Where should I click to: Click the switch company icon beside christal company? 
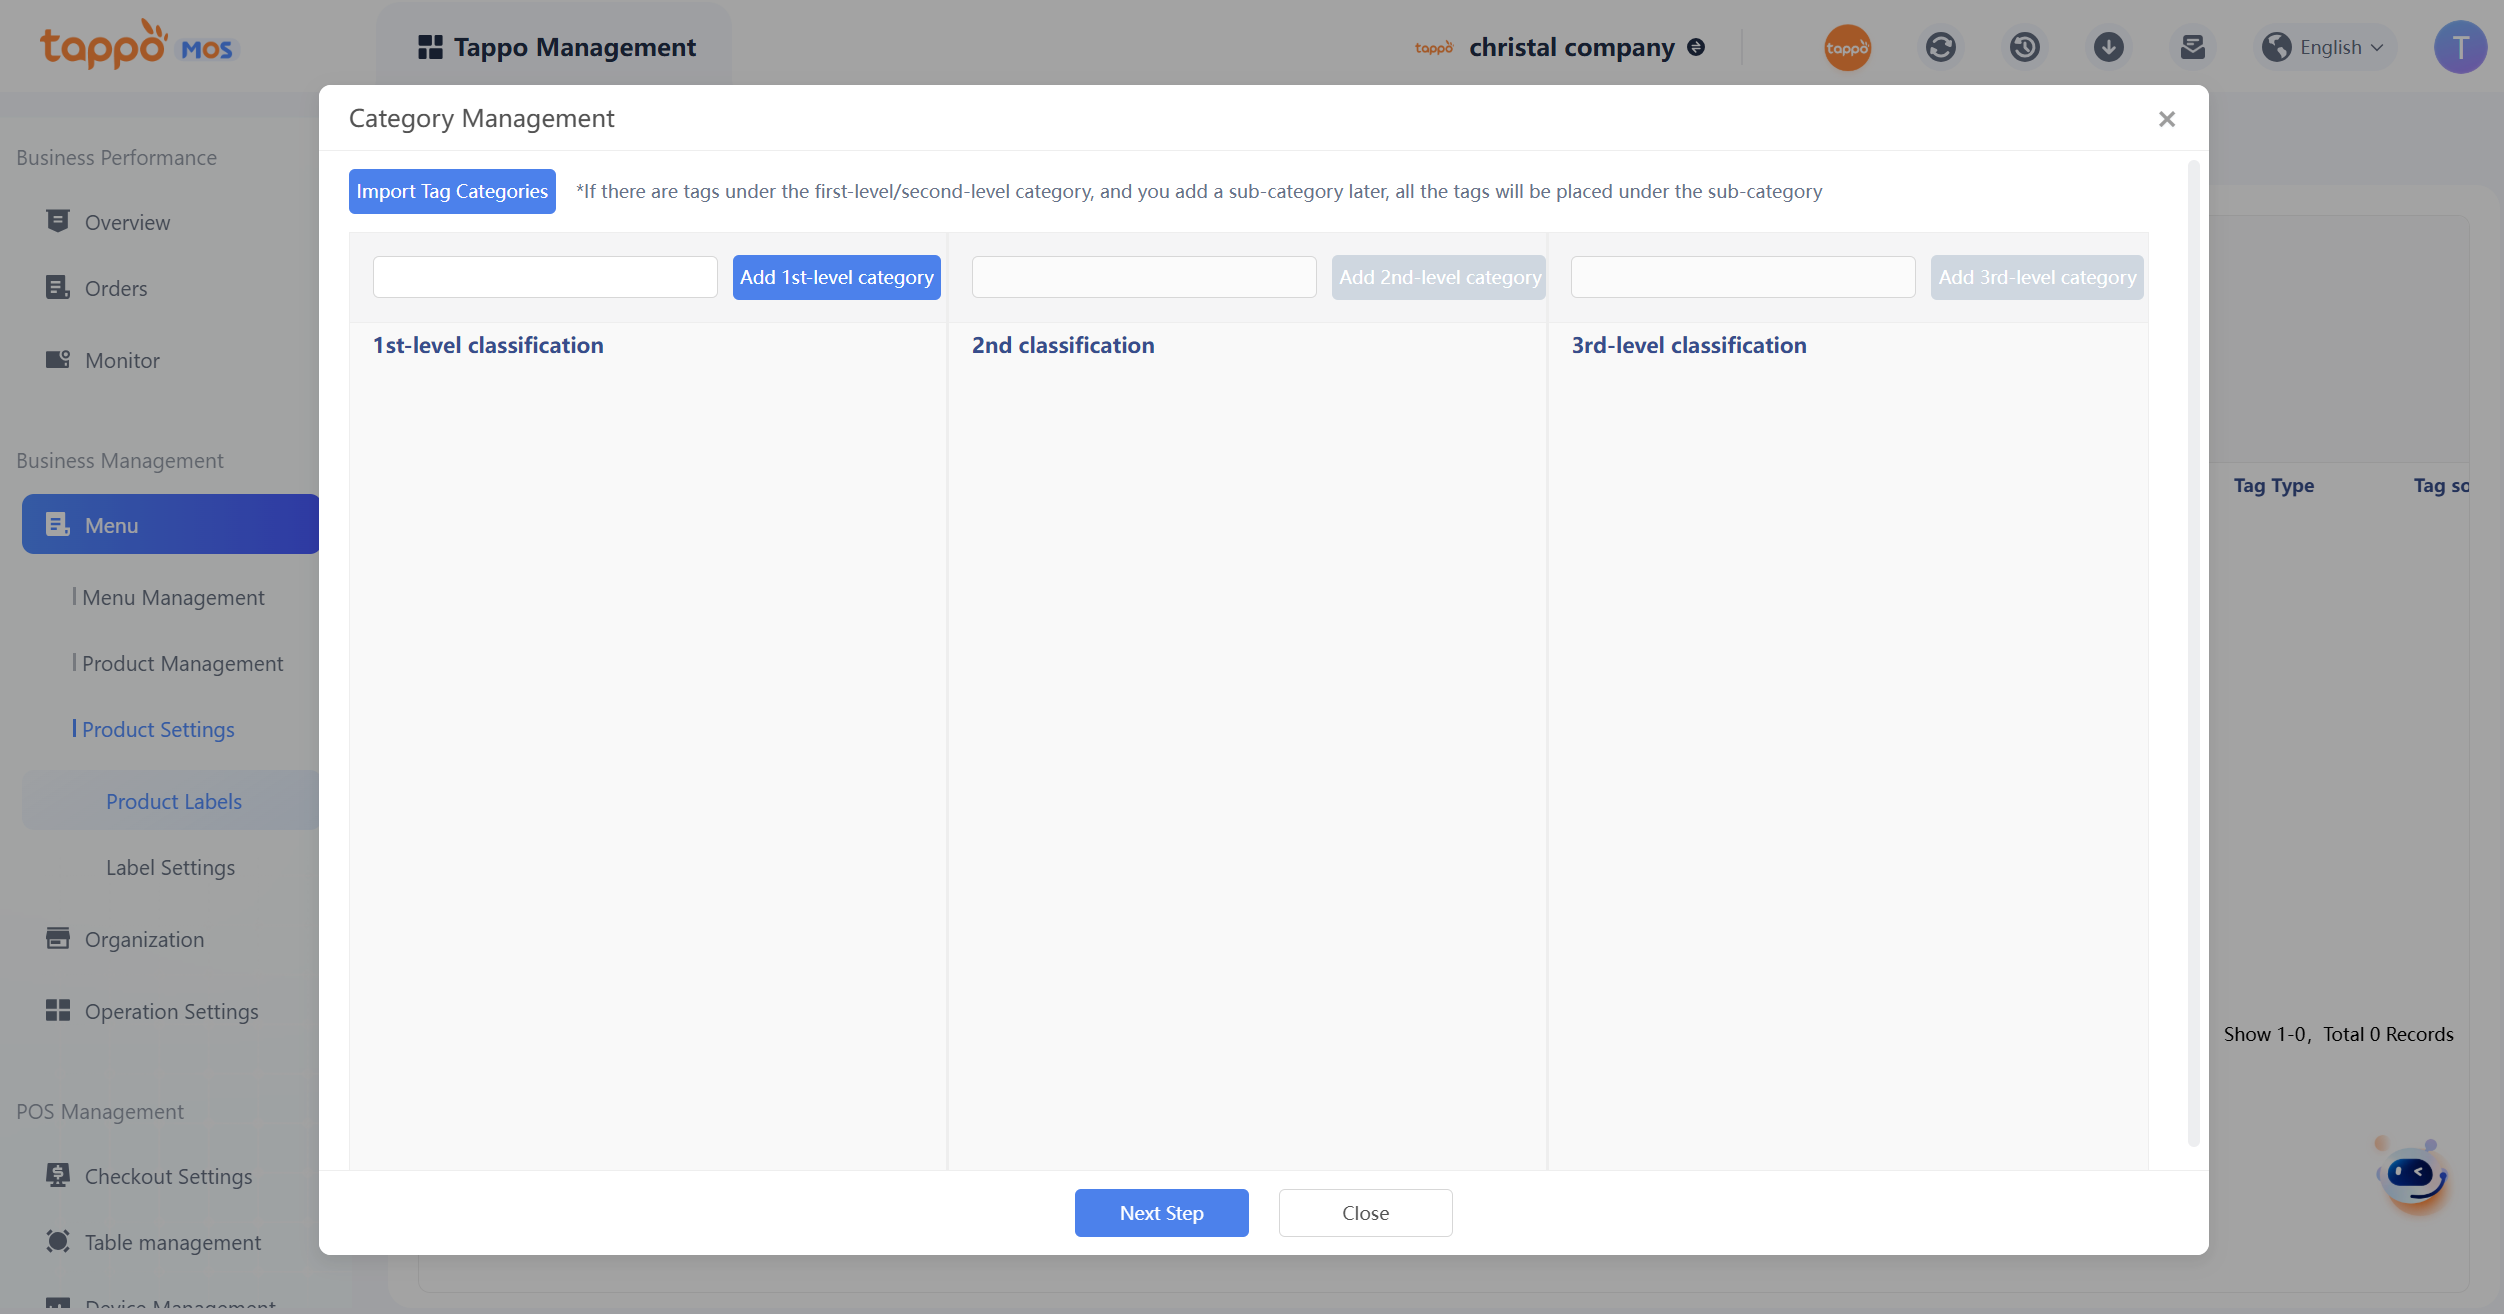pos(1696,47)
